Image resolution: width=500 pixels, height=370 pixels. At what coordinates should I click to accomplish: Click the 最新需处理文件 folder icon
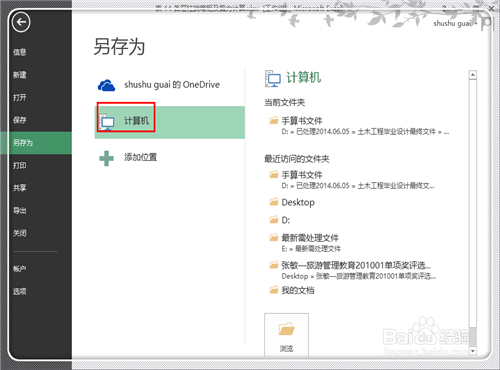pos(274,237)
